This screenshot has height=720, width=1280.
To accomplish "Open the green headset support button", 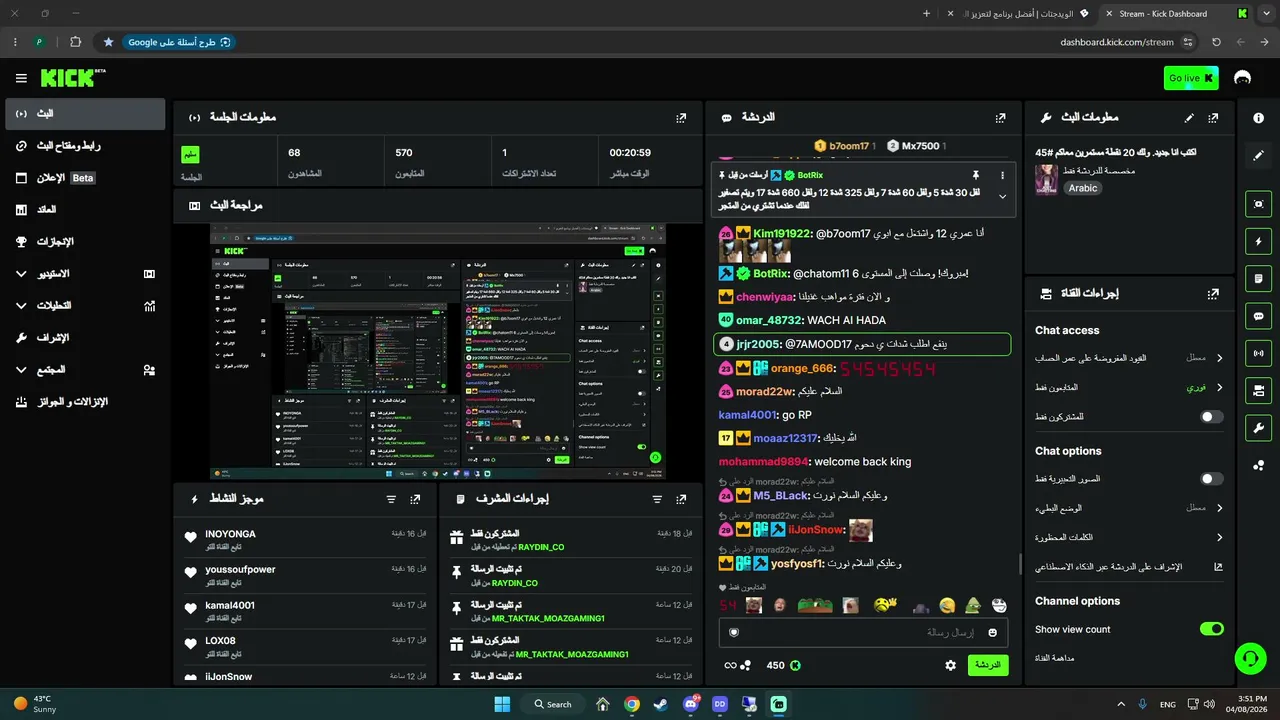I will pyautogui.click(x=1250, y=657).
